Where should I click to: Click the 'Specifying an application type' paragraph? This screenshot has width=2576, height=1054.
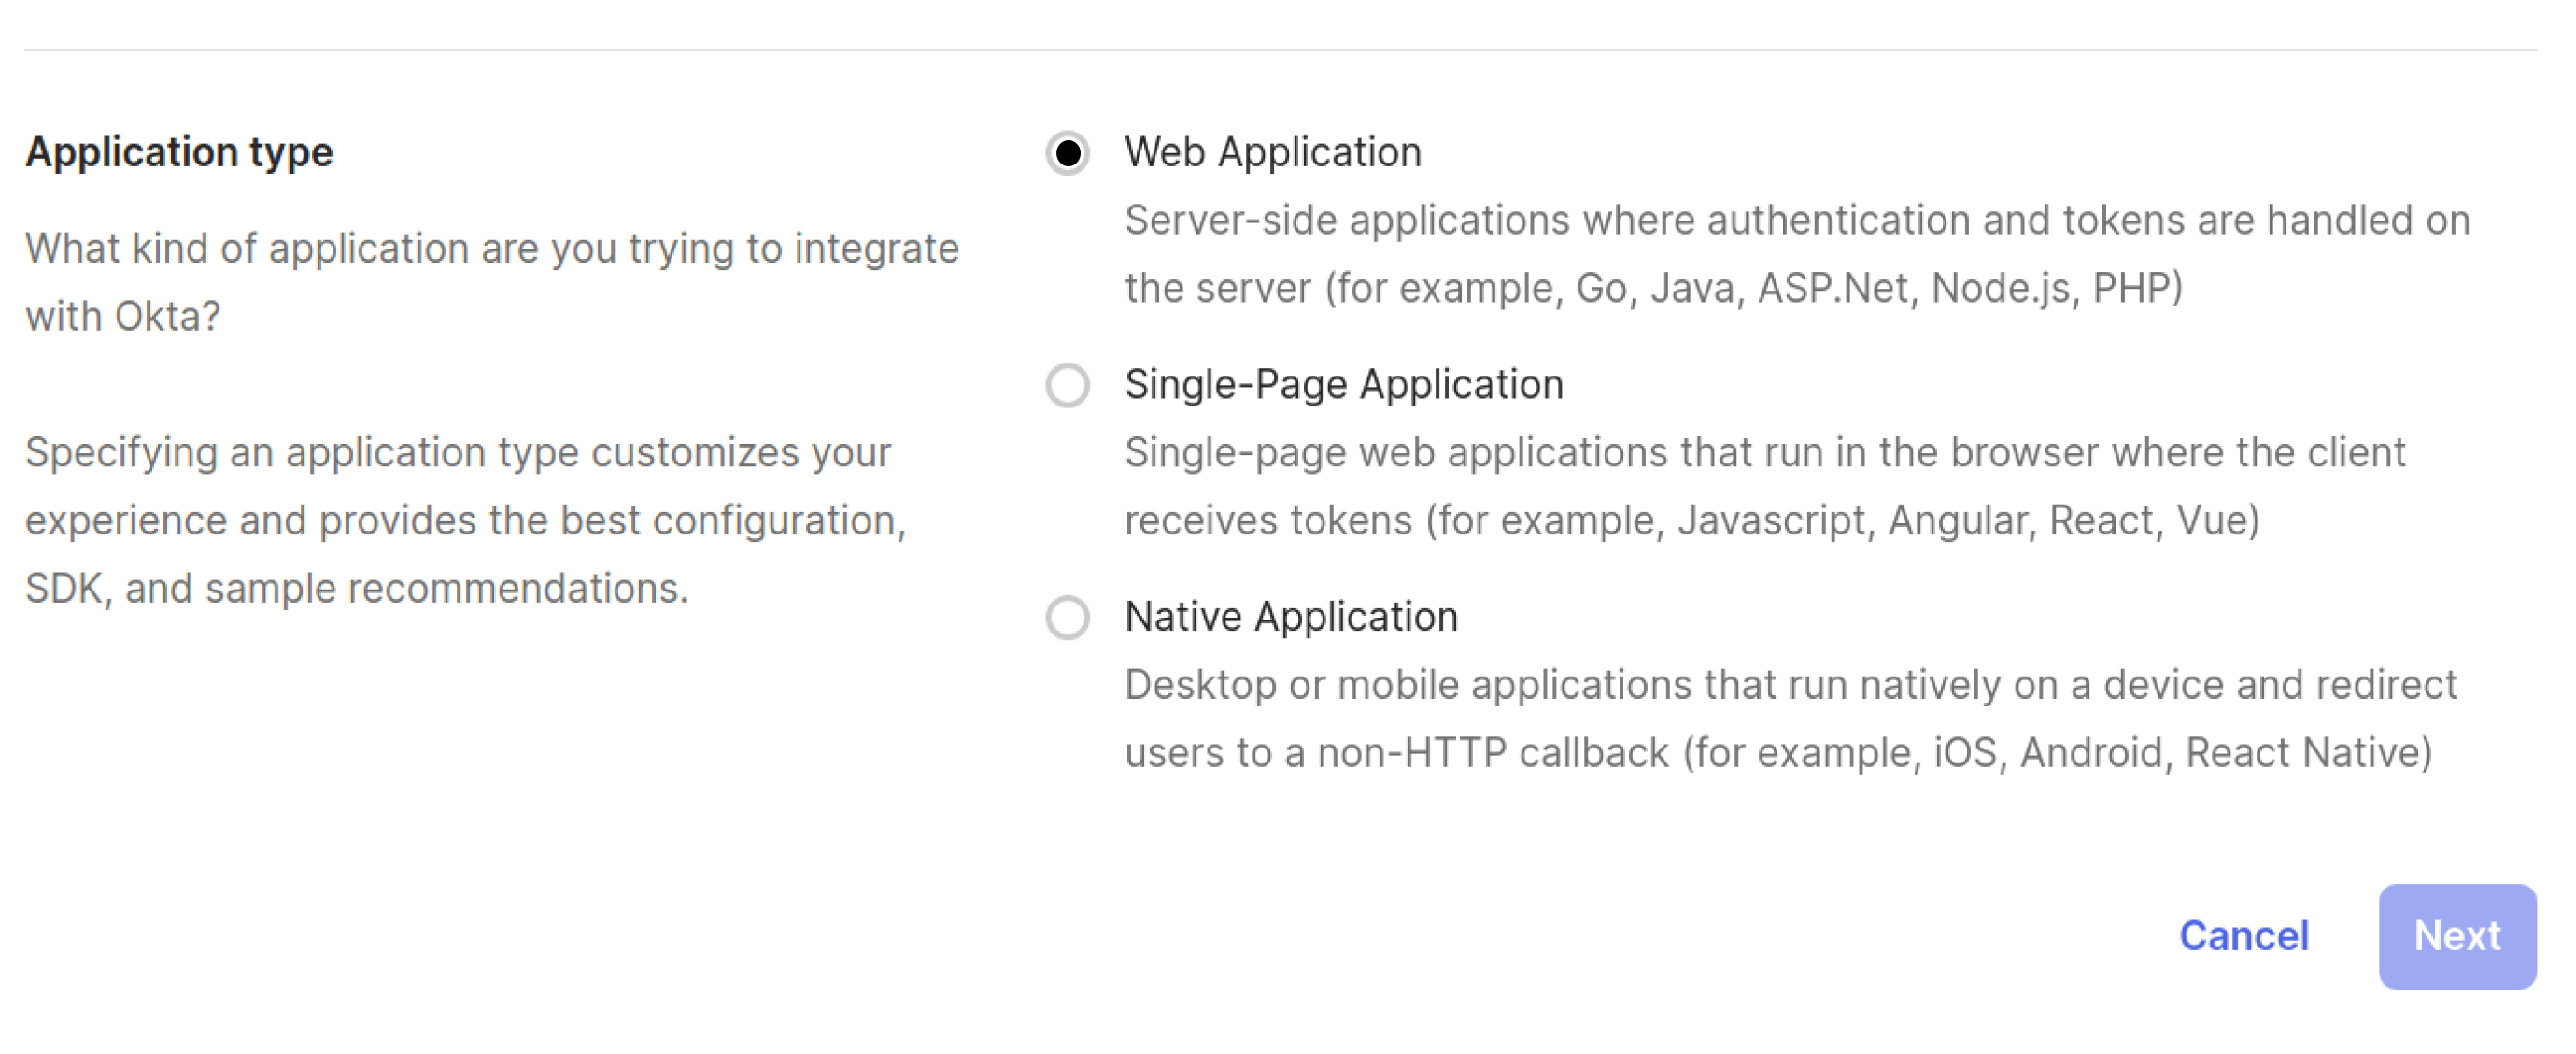click(457, 453)
